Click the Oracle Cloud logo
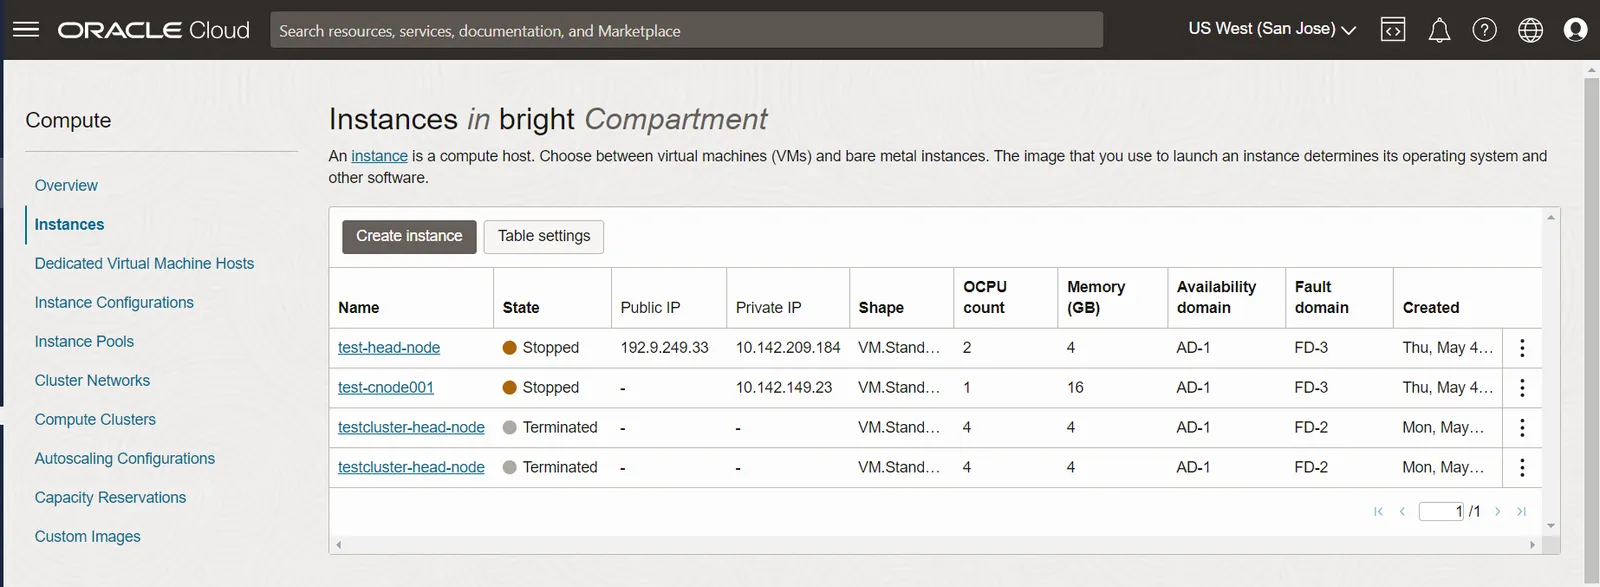Viewport: 1600px width, 587px height. [x=153, y=30]
